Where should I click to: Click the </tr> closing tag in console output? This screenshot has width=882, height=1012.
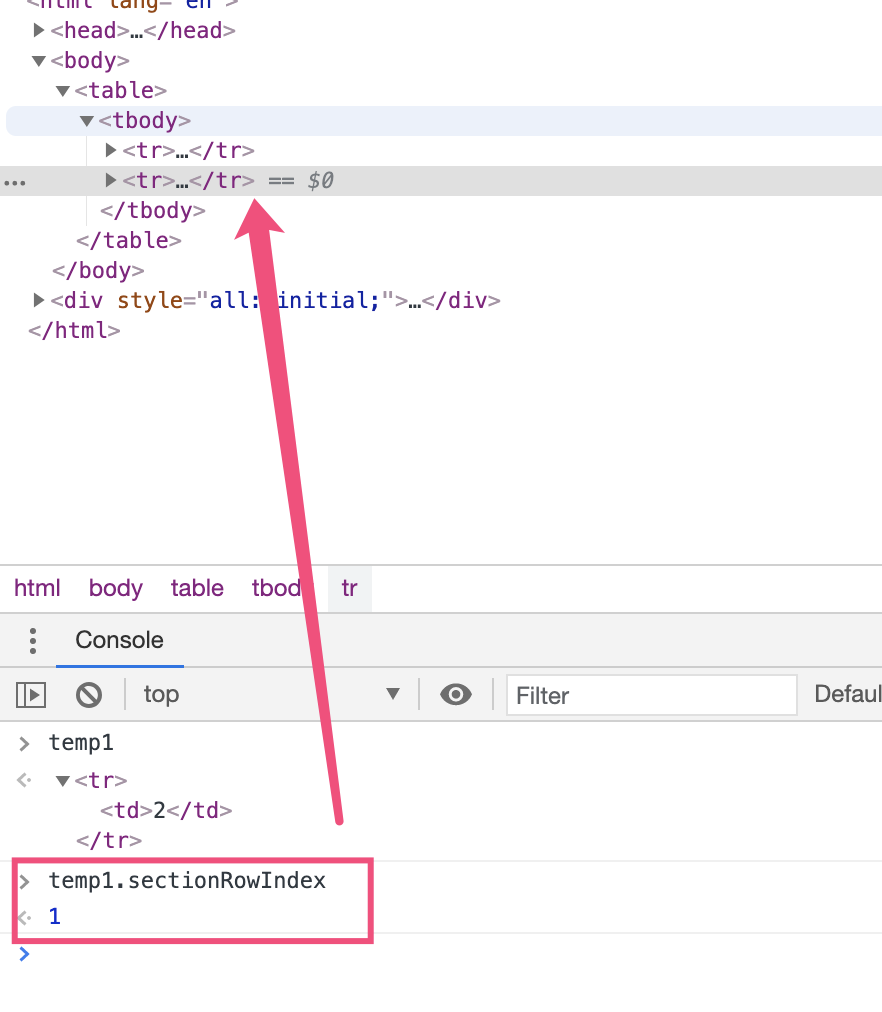[x=108, y=840]
